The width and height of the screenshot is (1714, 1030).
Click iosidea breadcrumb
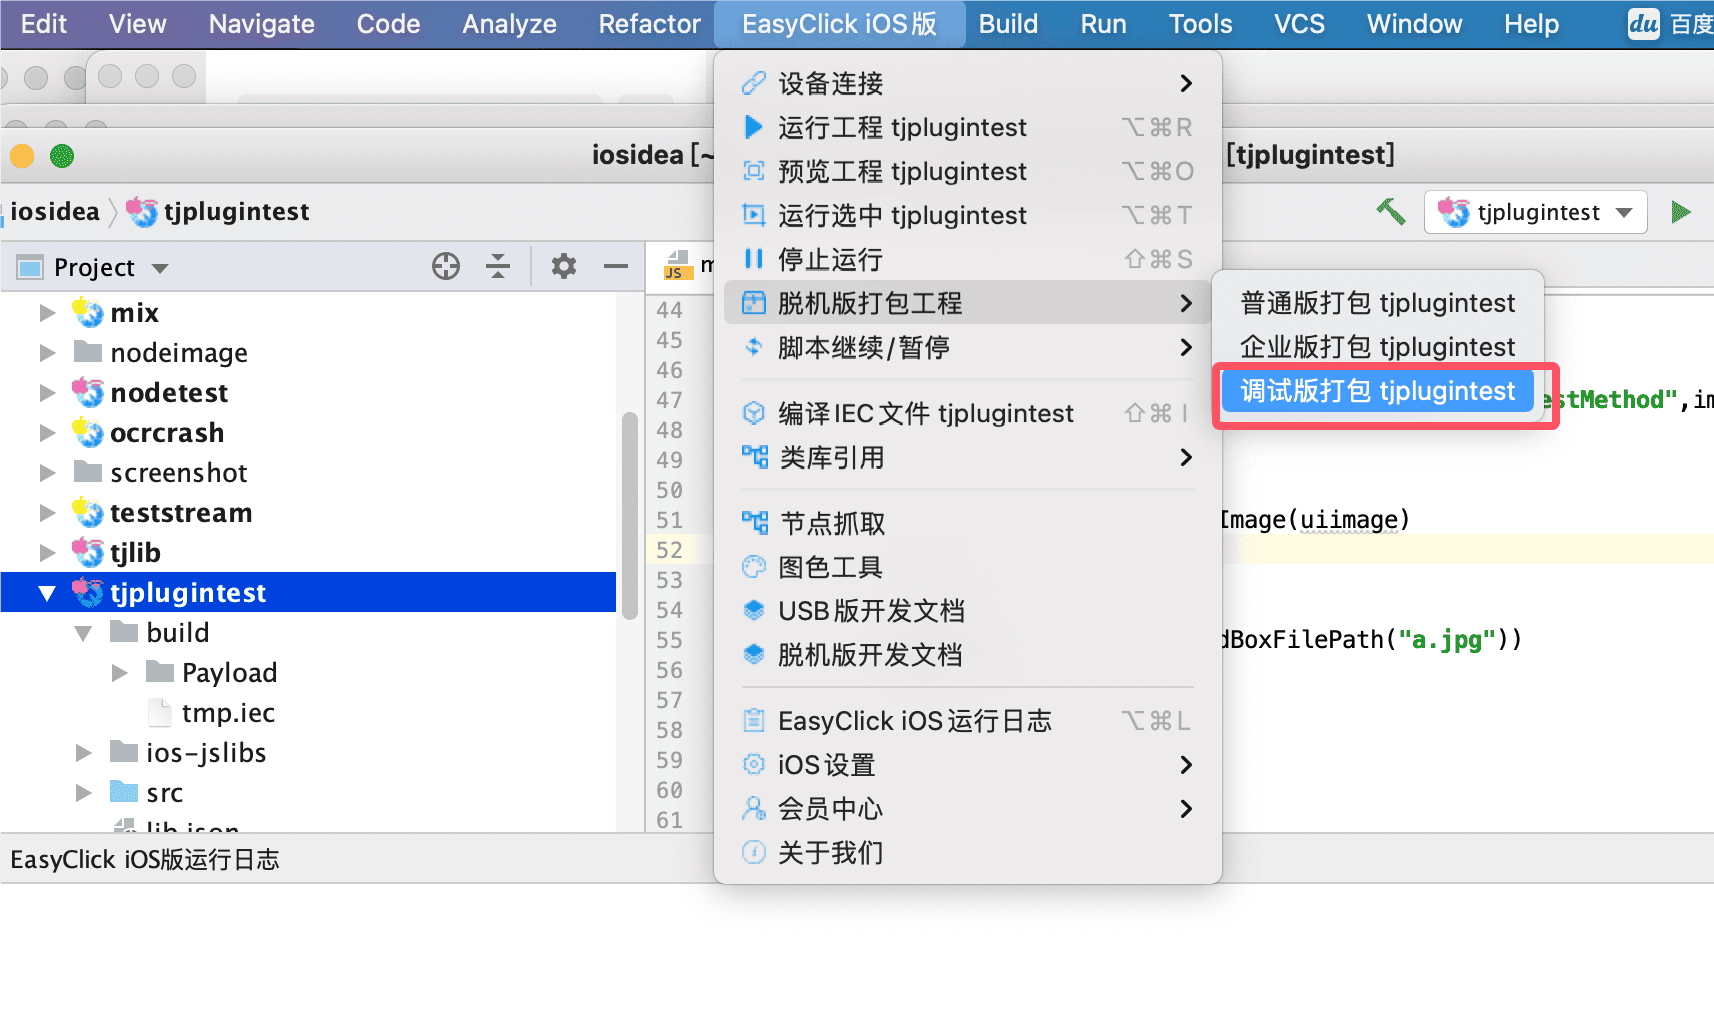(x=55, y=212)
